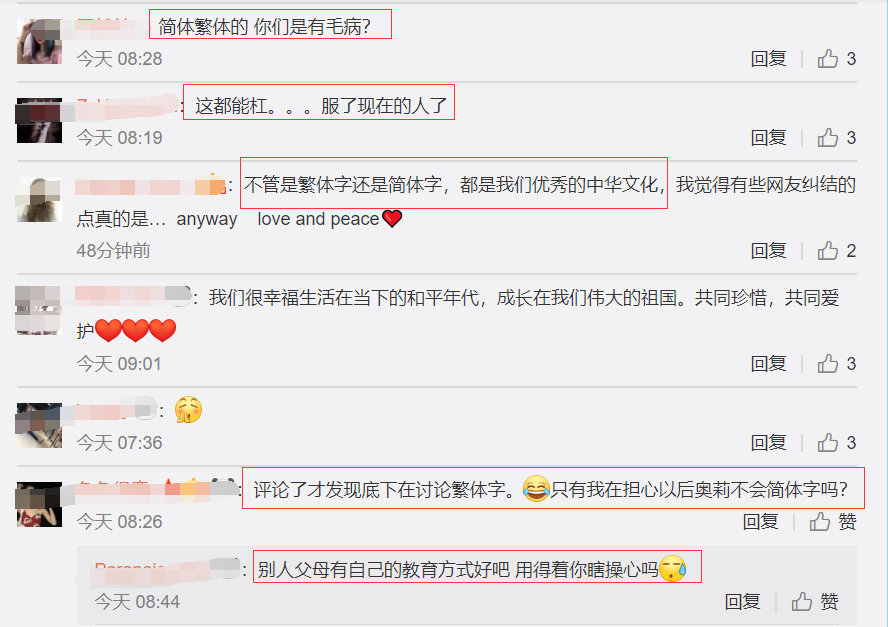Click 回复 on the 48分钟前 comment
Image resolution: width=888 pixels, height=627 pixels.
769,251
